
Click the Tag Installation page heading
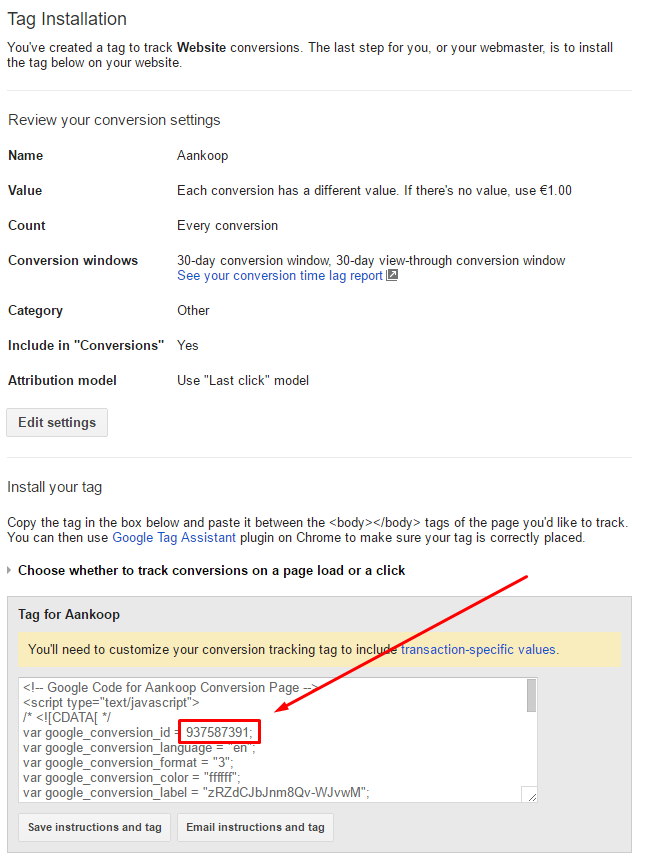pyautogui.click(x=67, y=19)
